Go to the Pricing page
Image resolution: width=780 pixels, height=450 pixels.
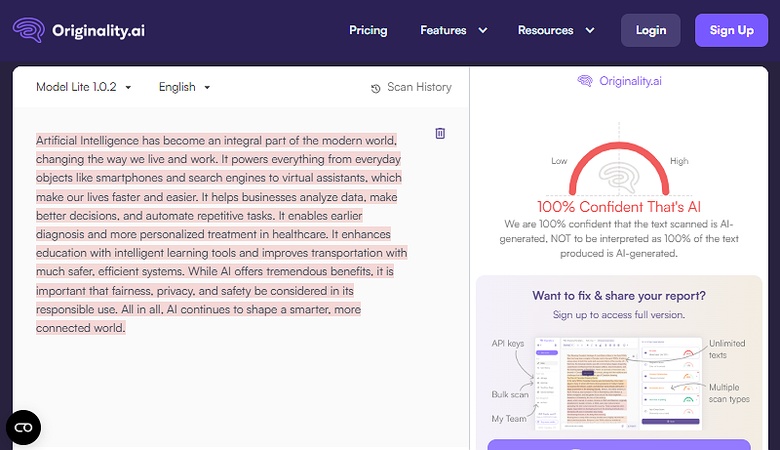[368, 30]
